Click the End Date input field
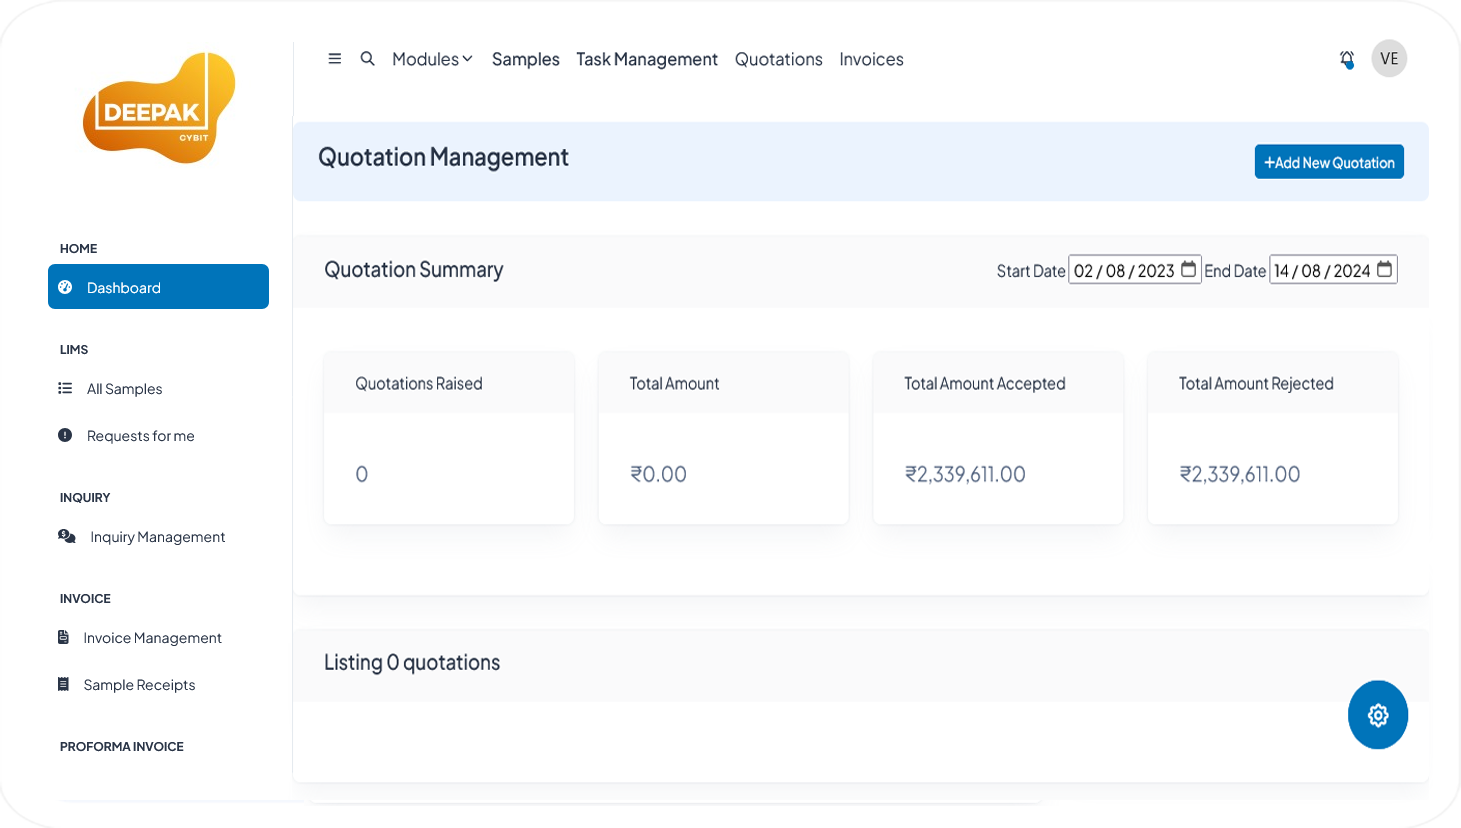This screenshot has height=828, width=1461. coord(1321,271)
